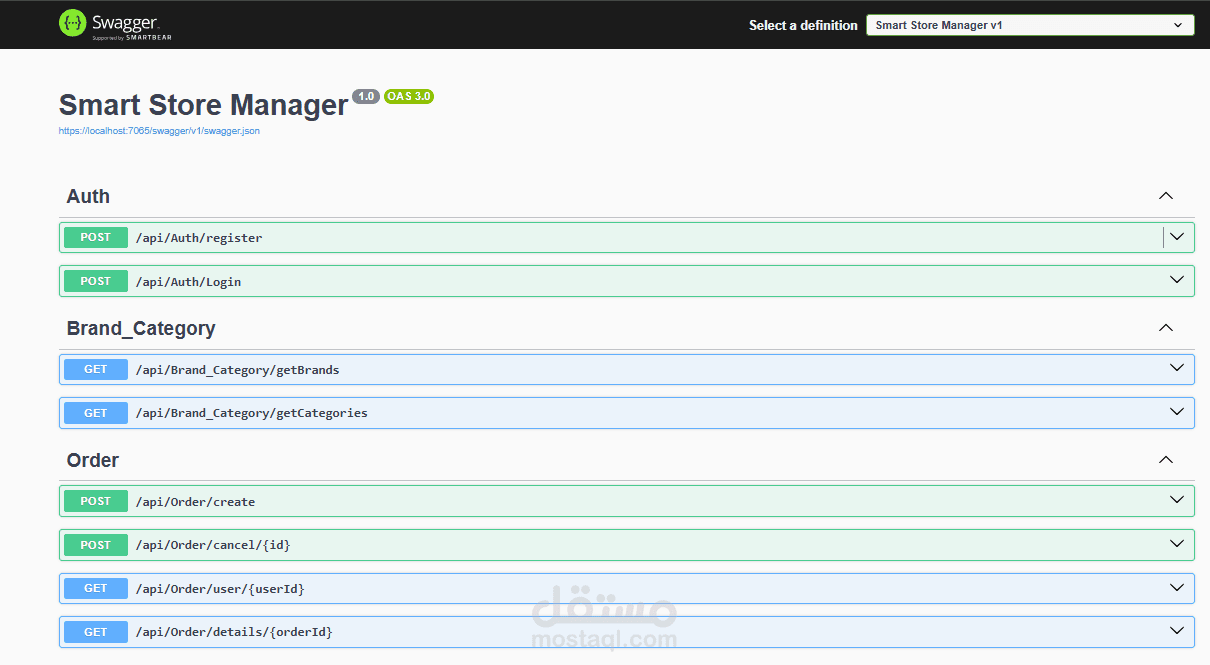Click POST badge of /api/Auth/Login
Screen dimensions: 1210x665
click(96, 281)
